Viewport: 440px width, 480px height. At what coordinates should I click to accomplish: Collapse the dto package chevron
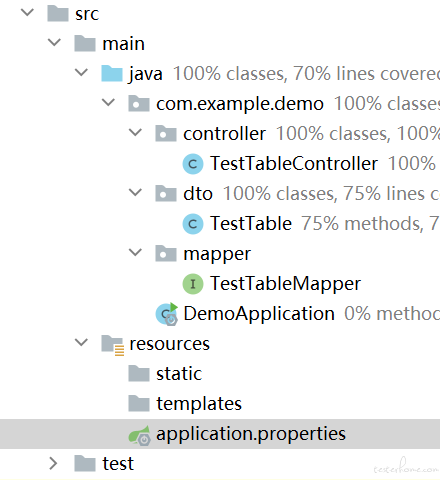pos(135,192)
